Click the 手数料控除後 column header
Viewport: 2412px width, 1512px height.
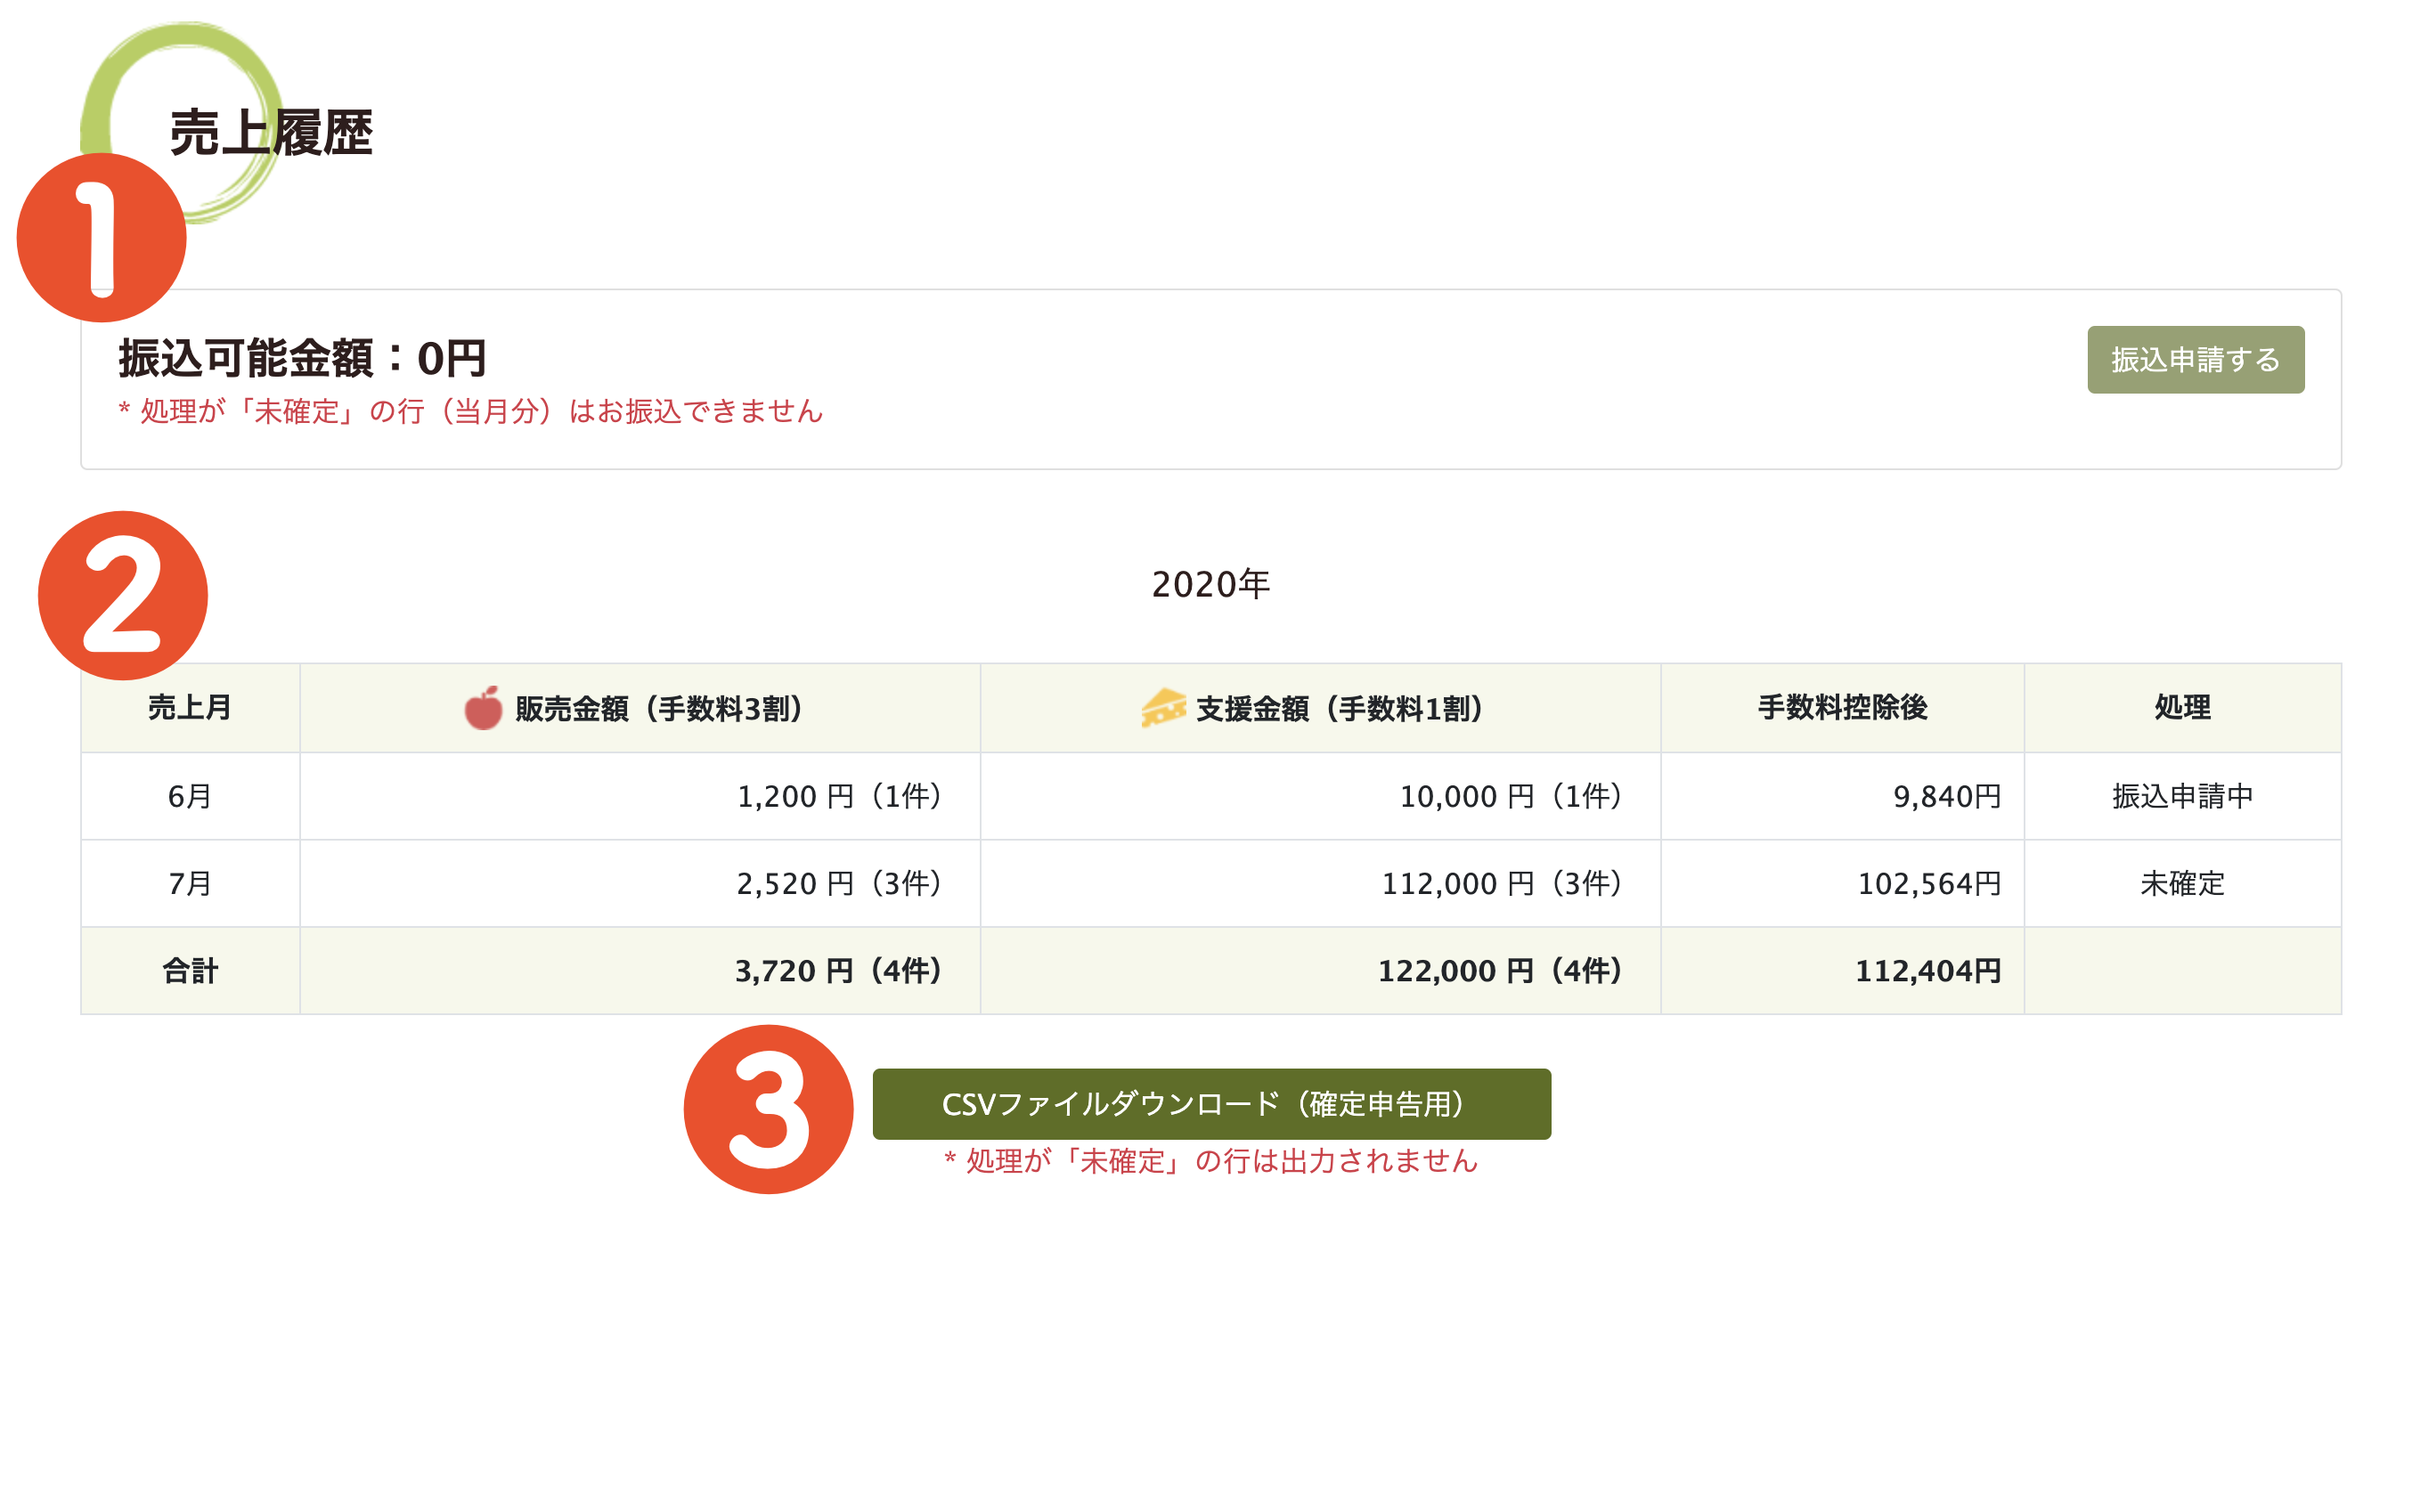1842,708
